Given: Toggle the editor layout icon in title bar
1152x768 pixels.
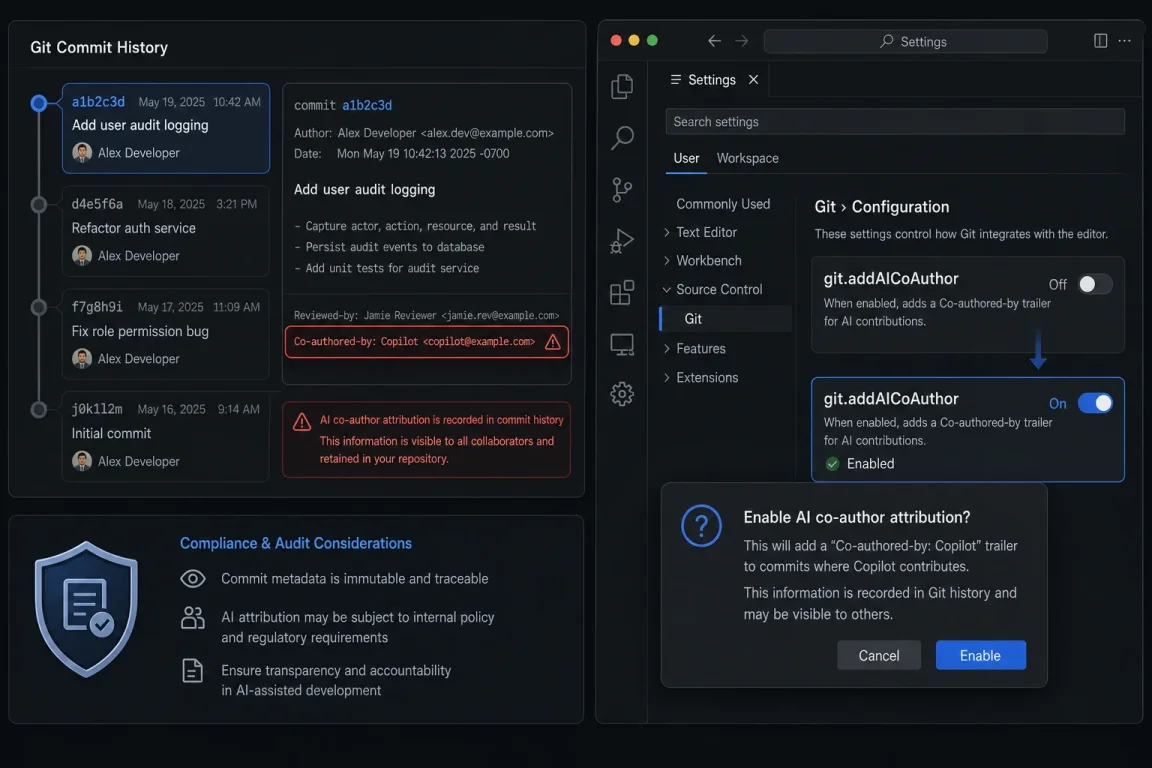Looking at the screenshot, I should [1100, 41].
